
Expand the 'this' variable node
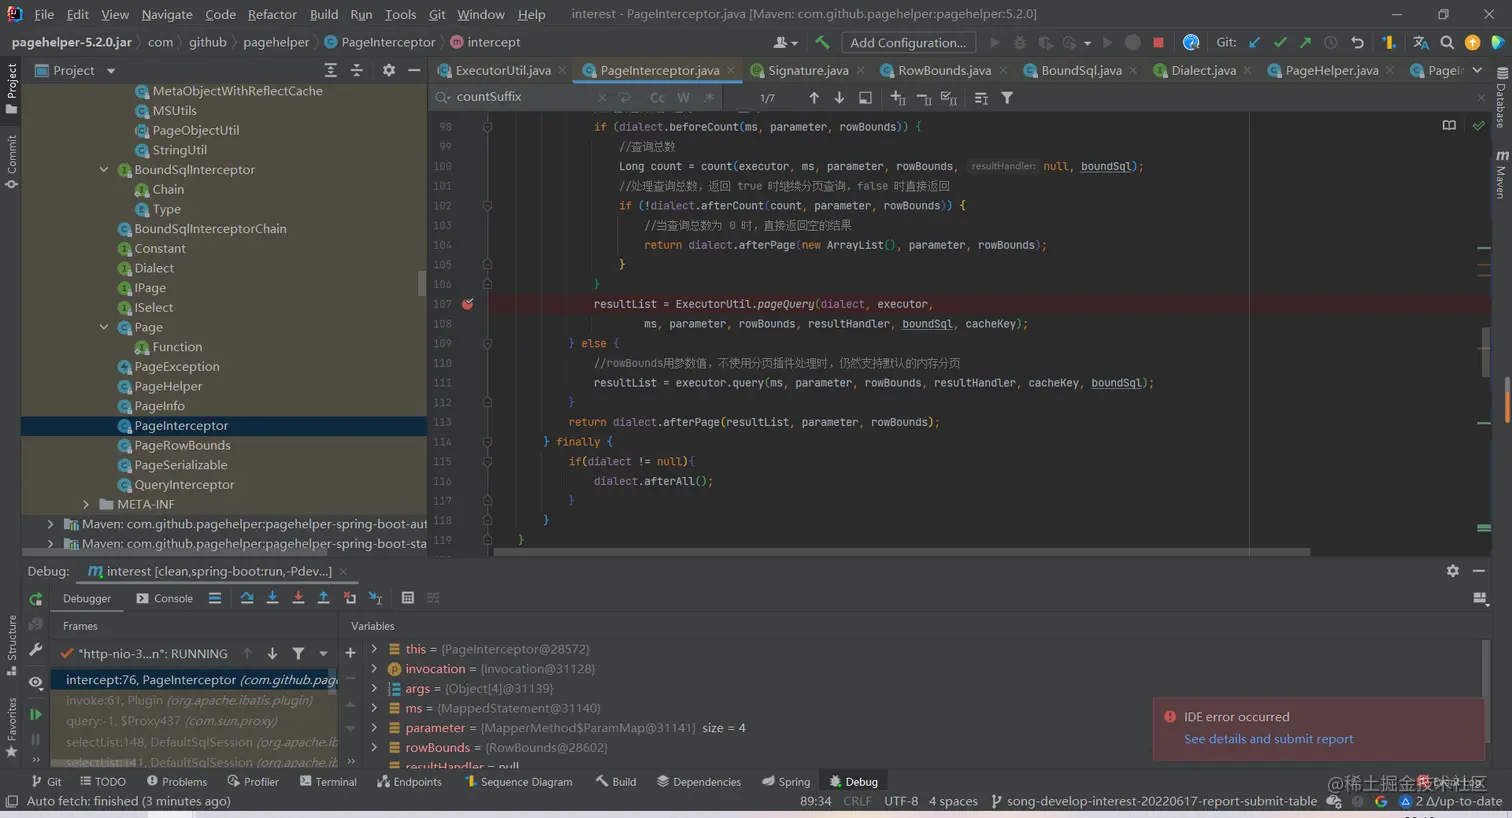[x=374, y=649]
